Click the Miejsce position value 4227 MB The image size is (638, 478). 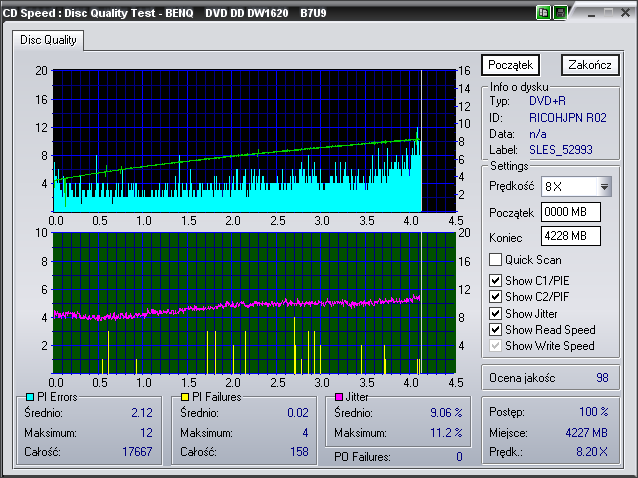(586, 433)
